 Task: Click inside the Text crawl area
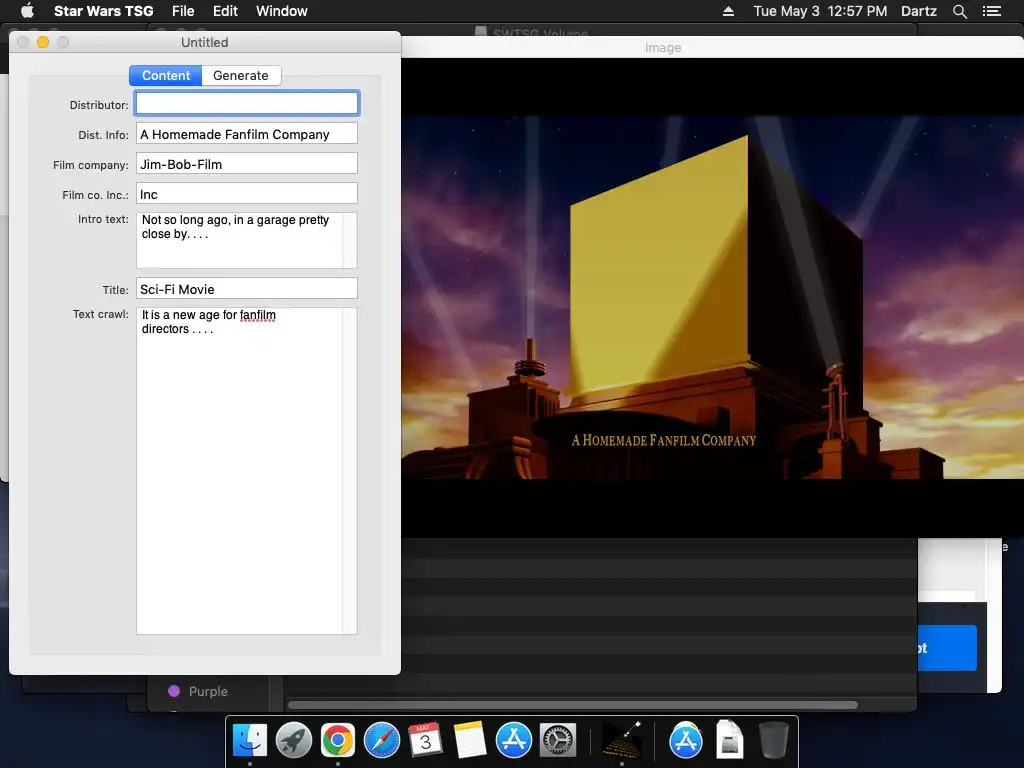coord(239,471)
